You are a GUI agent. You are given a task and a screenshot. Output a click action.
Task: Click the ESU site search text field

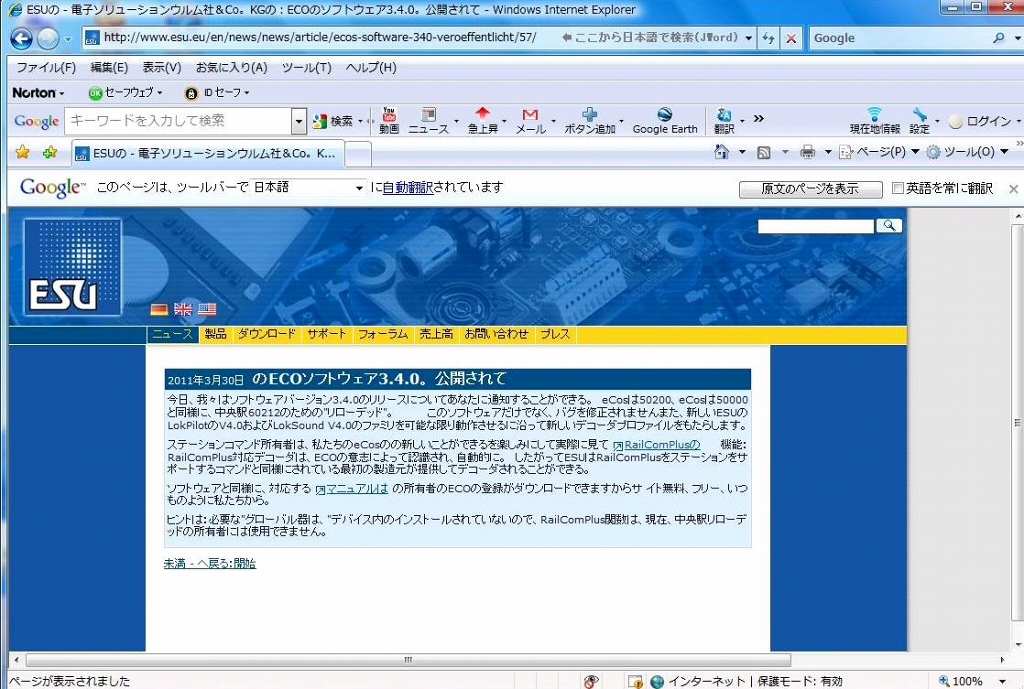point(816,226)
